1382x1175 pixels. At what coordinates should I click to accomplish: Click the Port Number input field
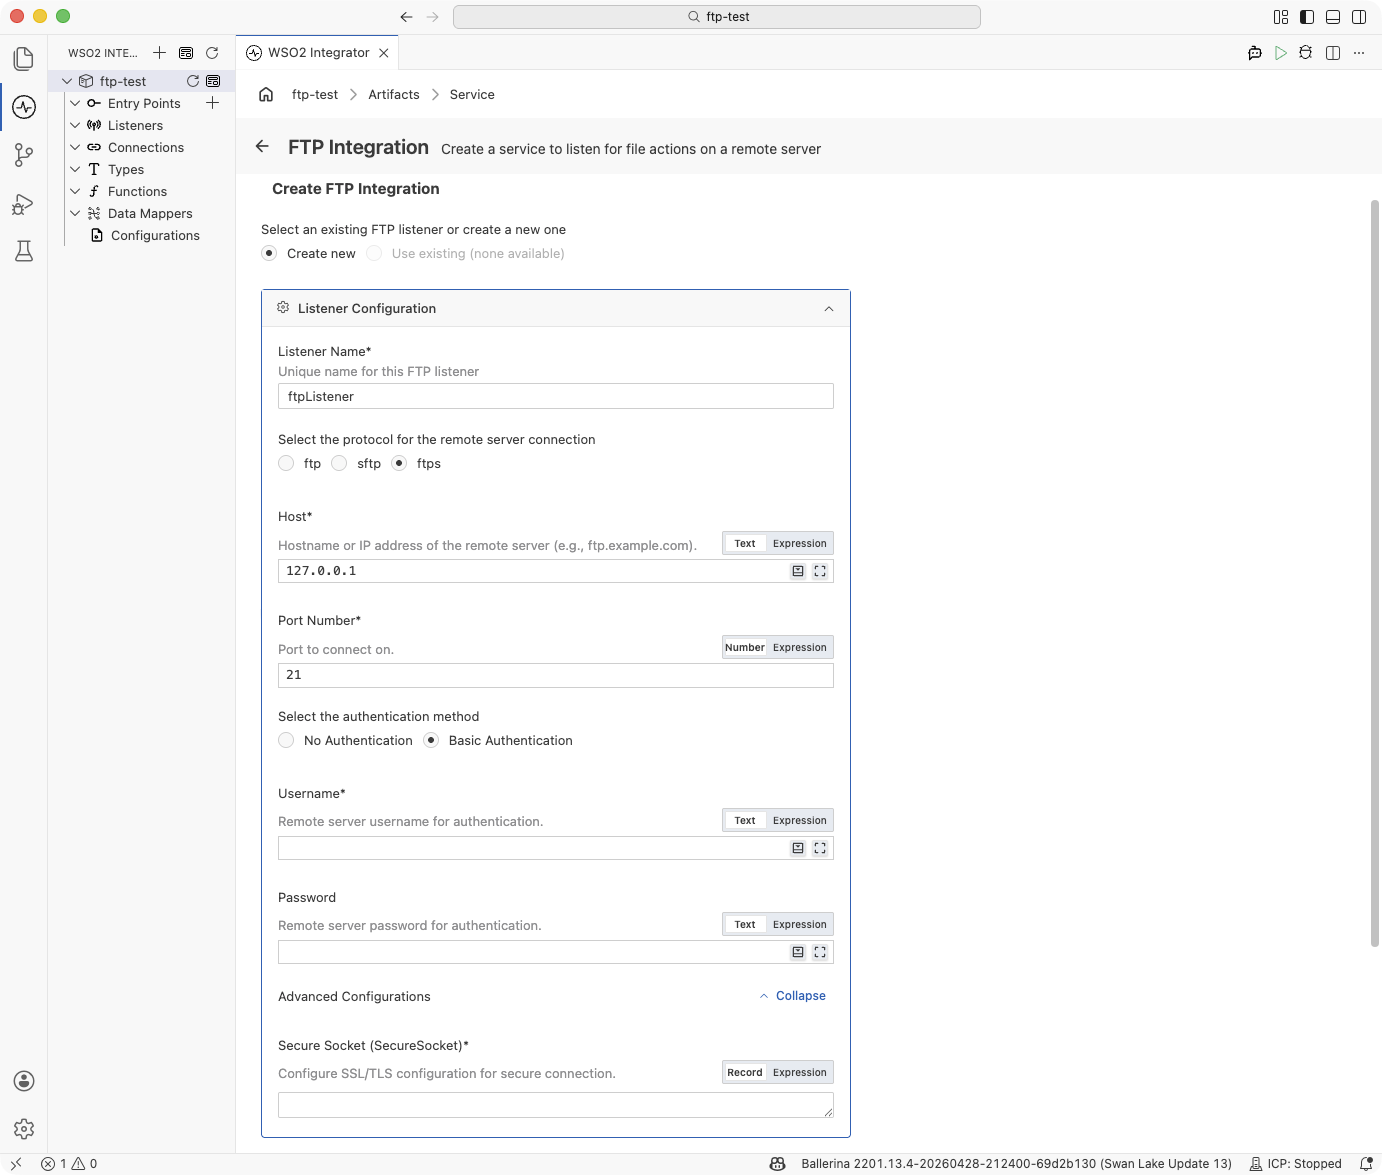click(555, 675)
